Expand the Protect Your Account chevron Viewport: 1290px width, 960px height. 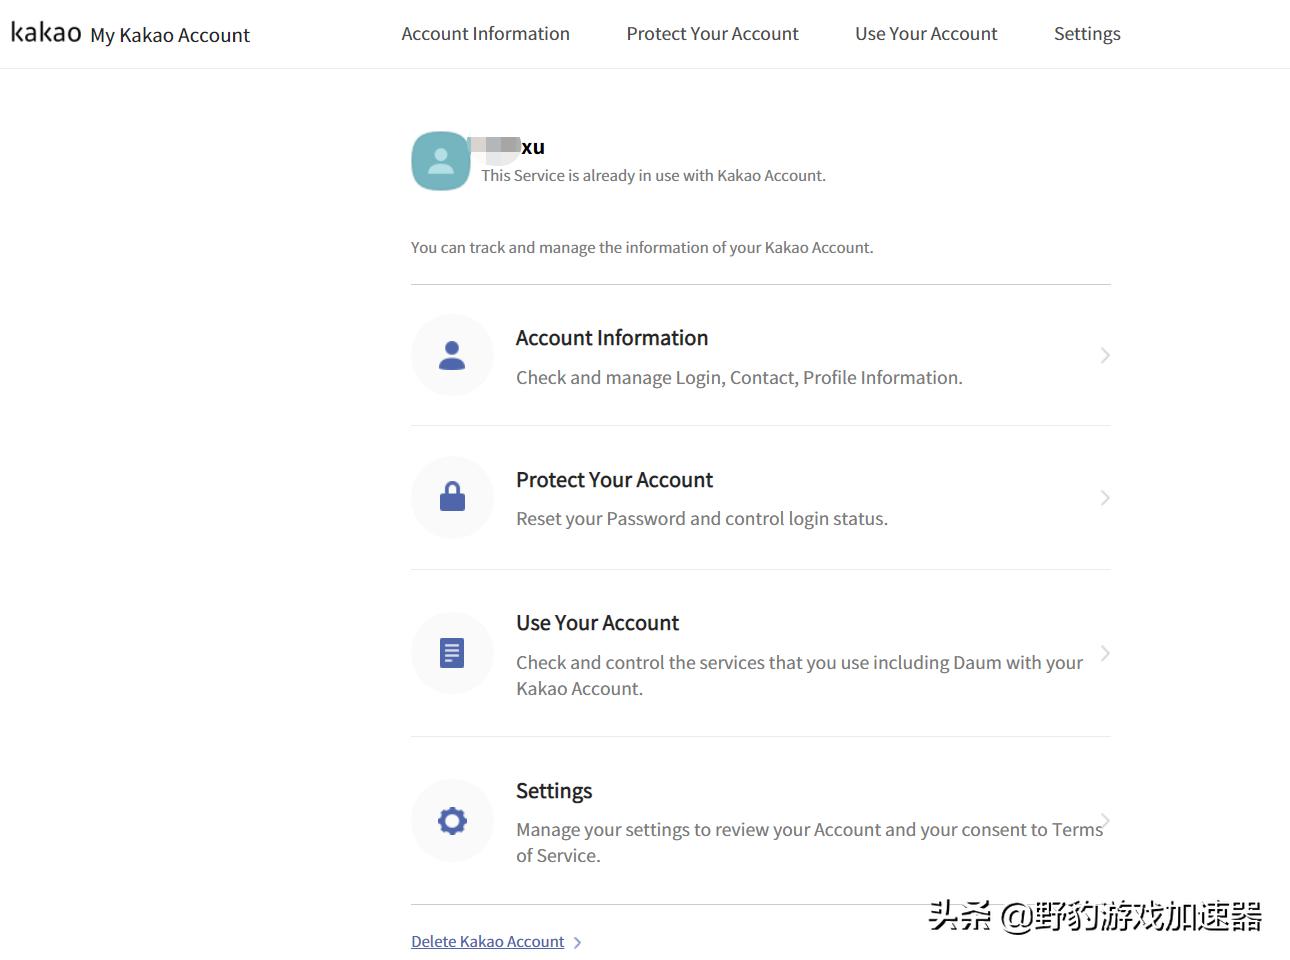pyautogui.click(x=1104, y=497)
